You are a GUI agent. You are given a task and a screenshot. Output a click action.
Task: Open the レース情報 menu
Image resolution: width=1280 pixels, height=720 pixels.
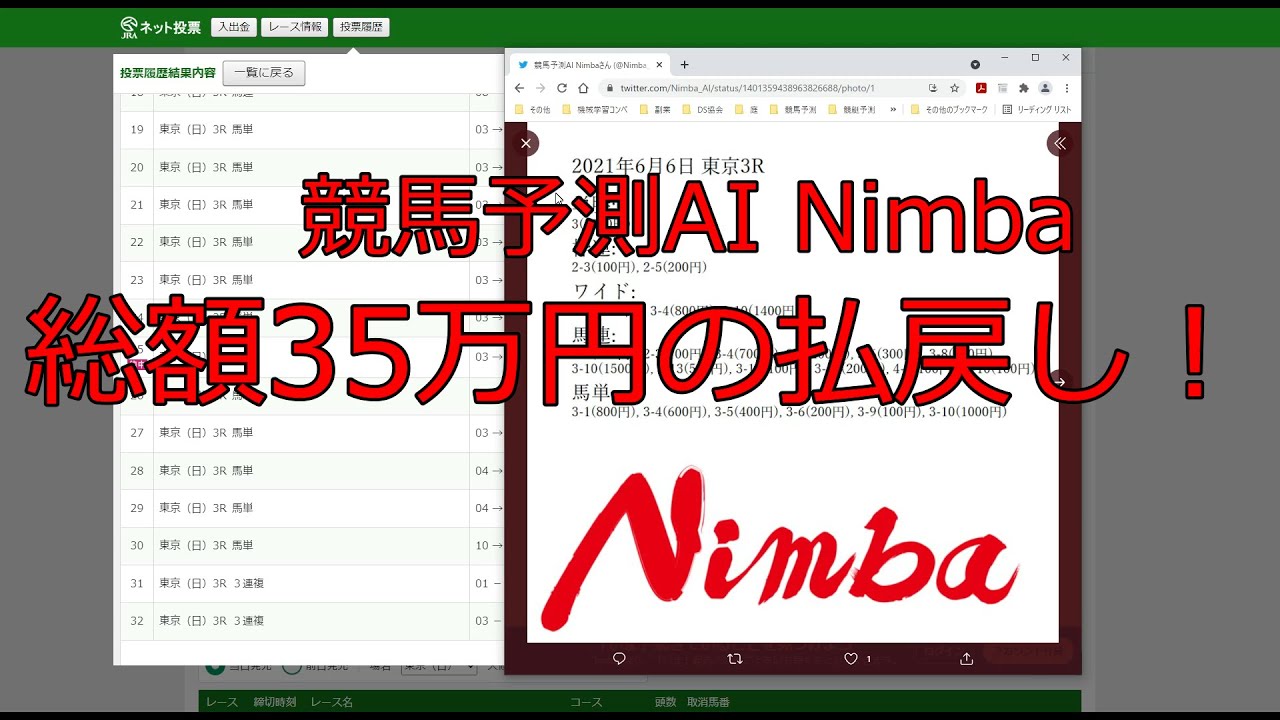tap(294, 27)
